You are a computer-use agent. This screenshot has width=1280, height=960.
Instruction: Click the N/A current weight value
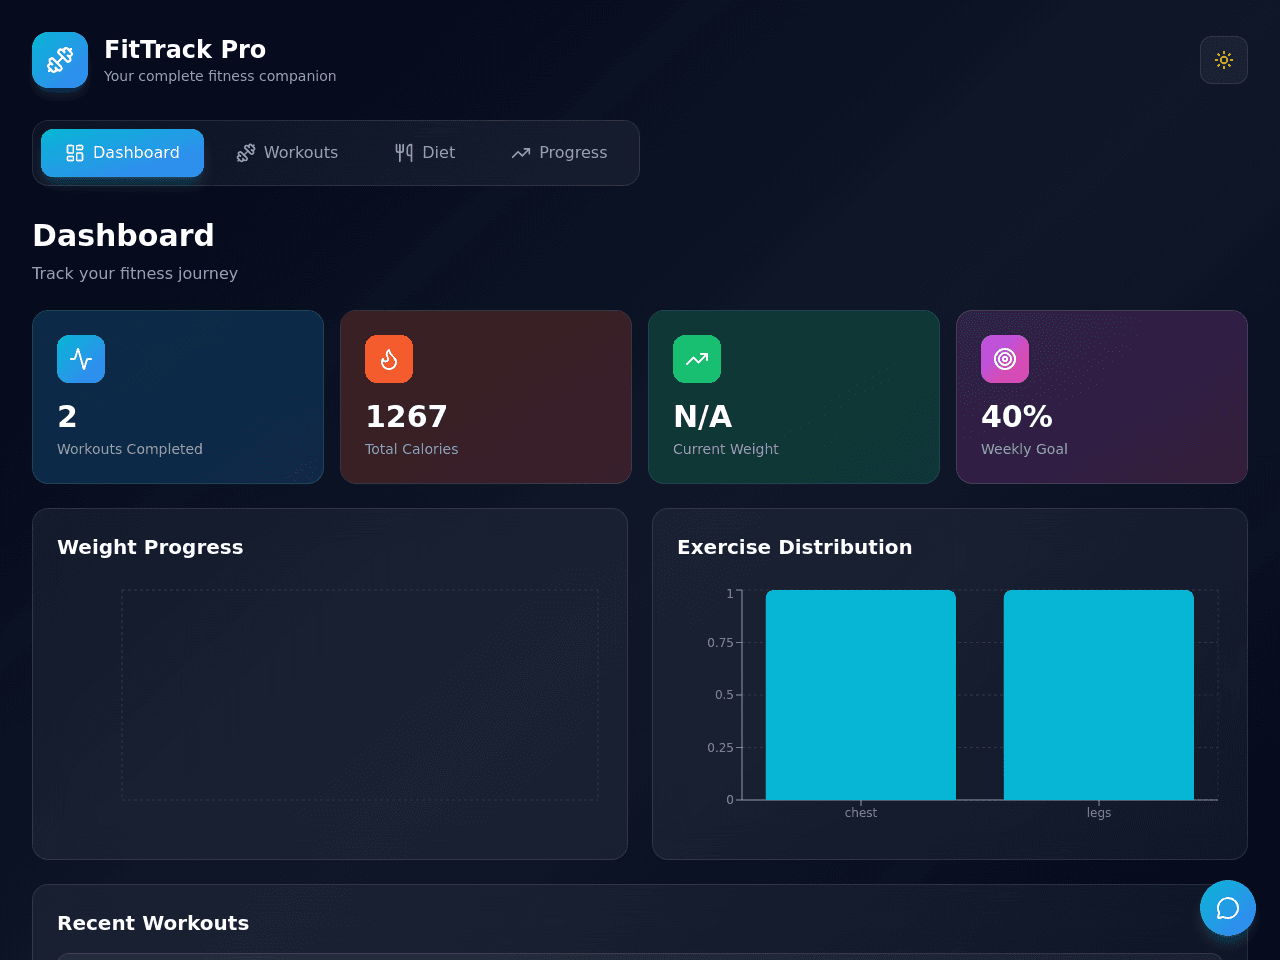pyautogui.click(x=703, y=416)
